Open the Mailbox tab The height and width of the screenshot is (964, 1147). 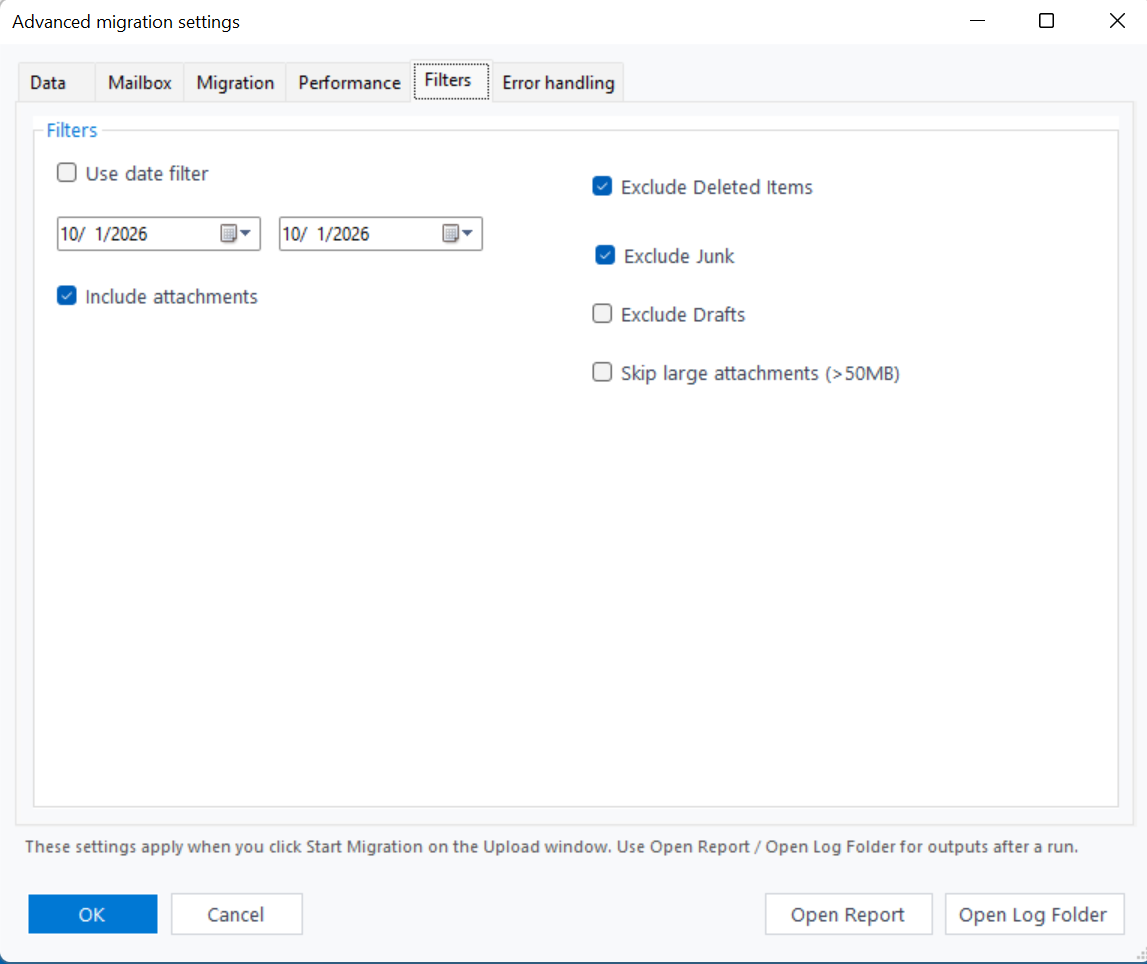140,83
